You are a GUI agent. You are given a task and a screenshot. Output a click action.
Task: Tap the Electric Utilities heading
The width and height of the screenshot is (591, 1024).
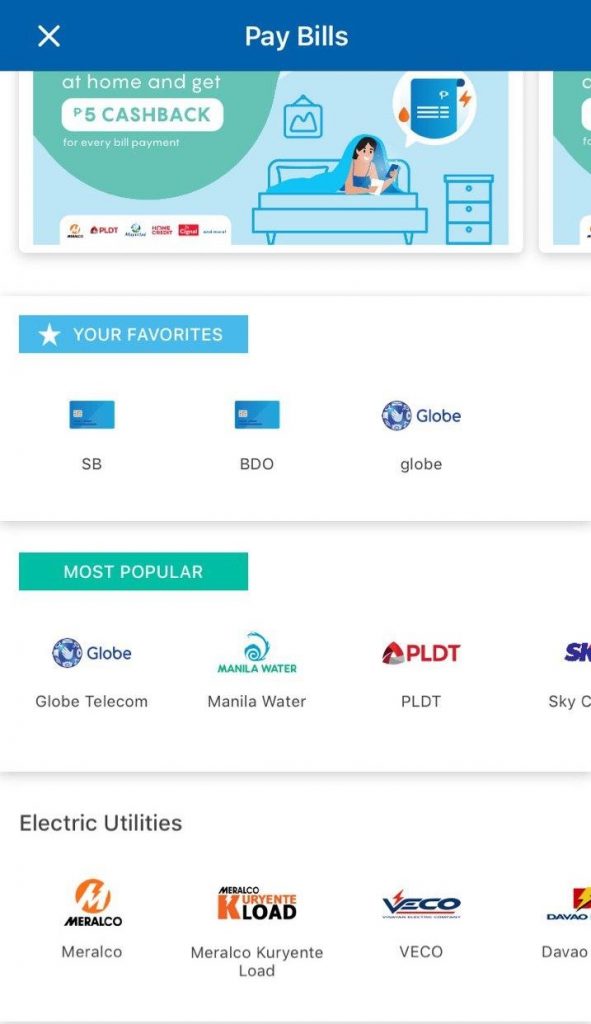point(101,823)
